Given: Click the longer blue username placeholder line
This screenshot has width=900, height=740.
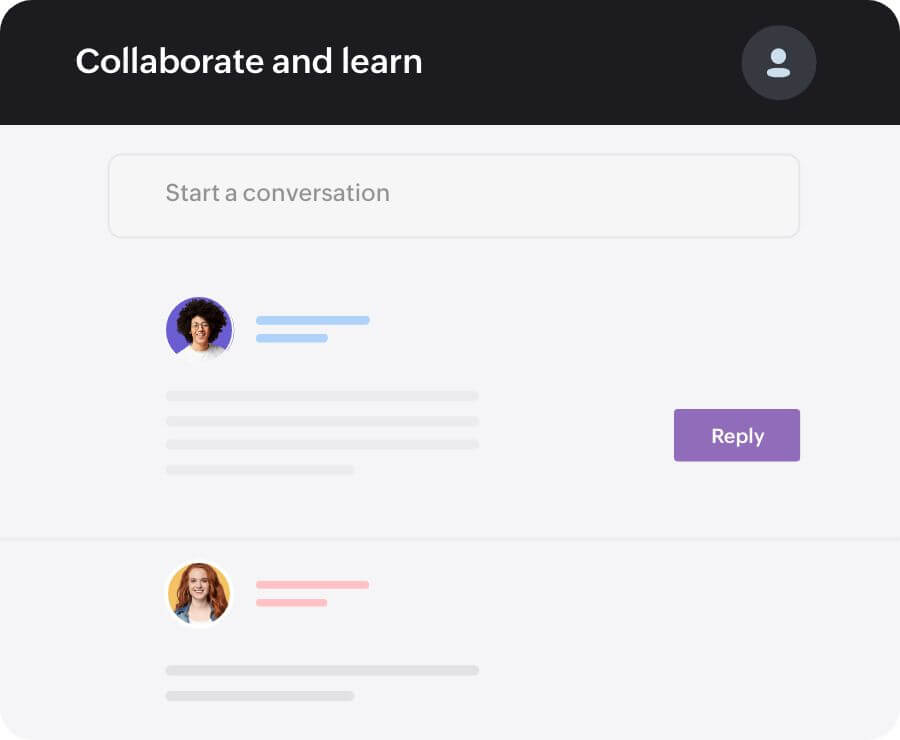Looking at the screenshot, I should tap(312, 320).
